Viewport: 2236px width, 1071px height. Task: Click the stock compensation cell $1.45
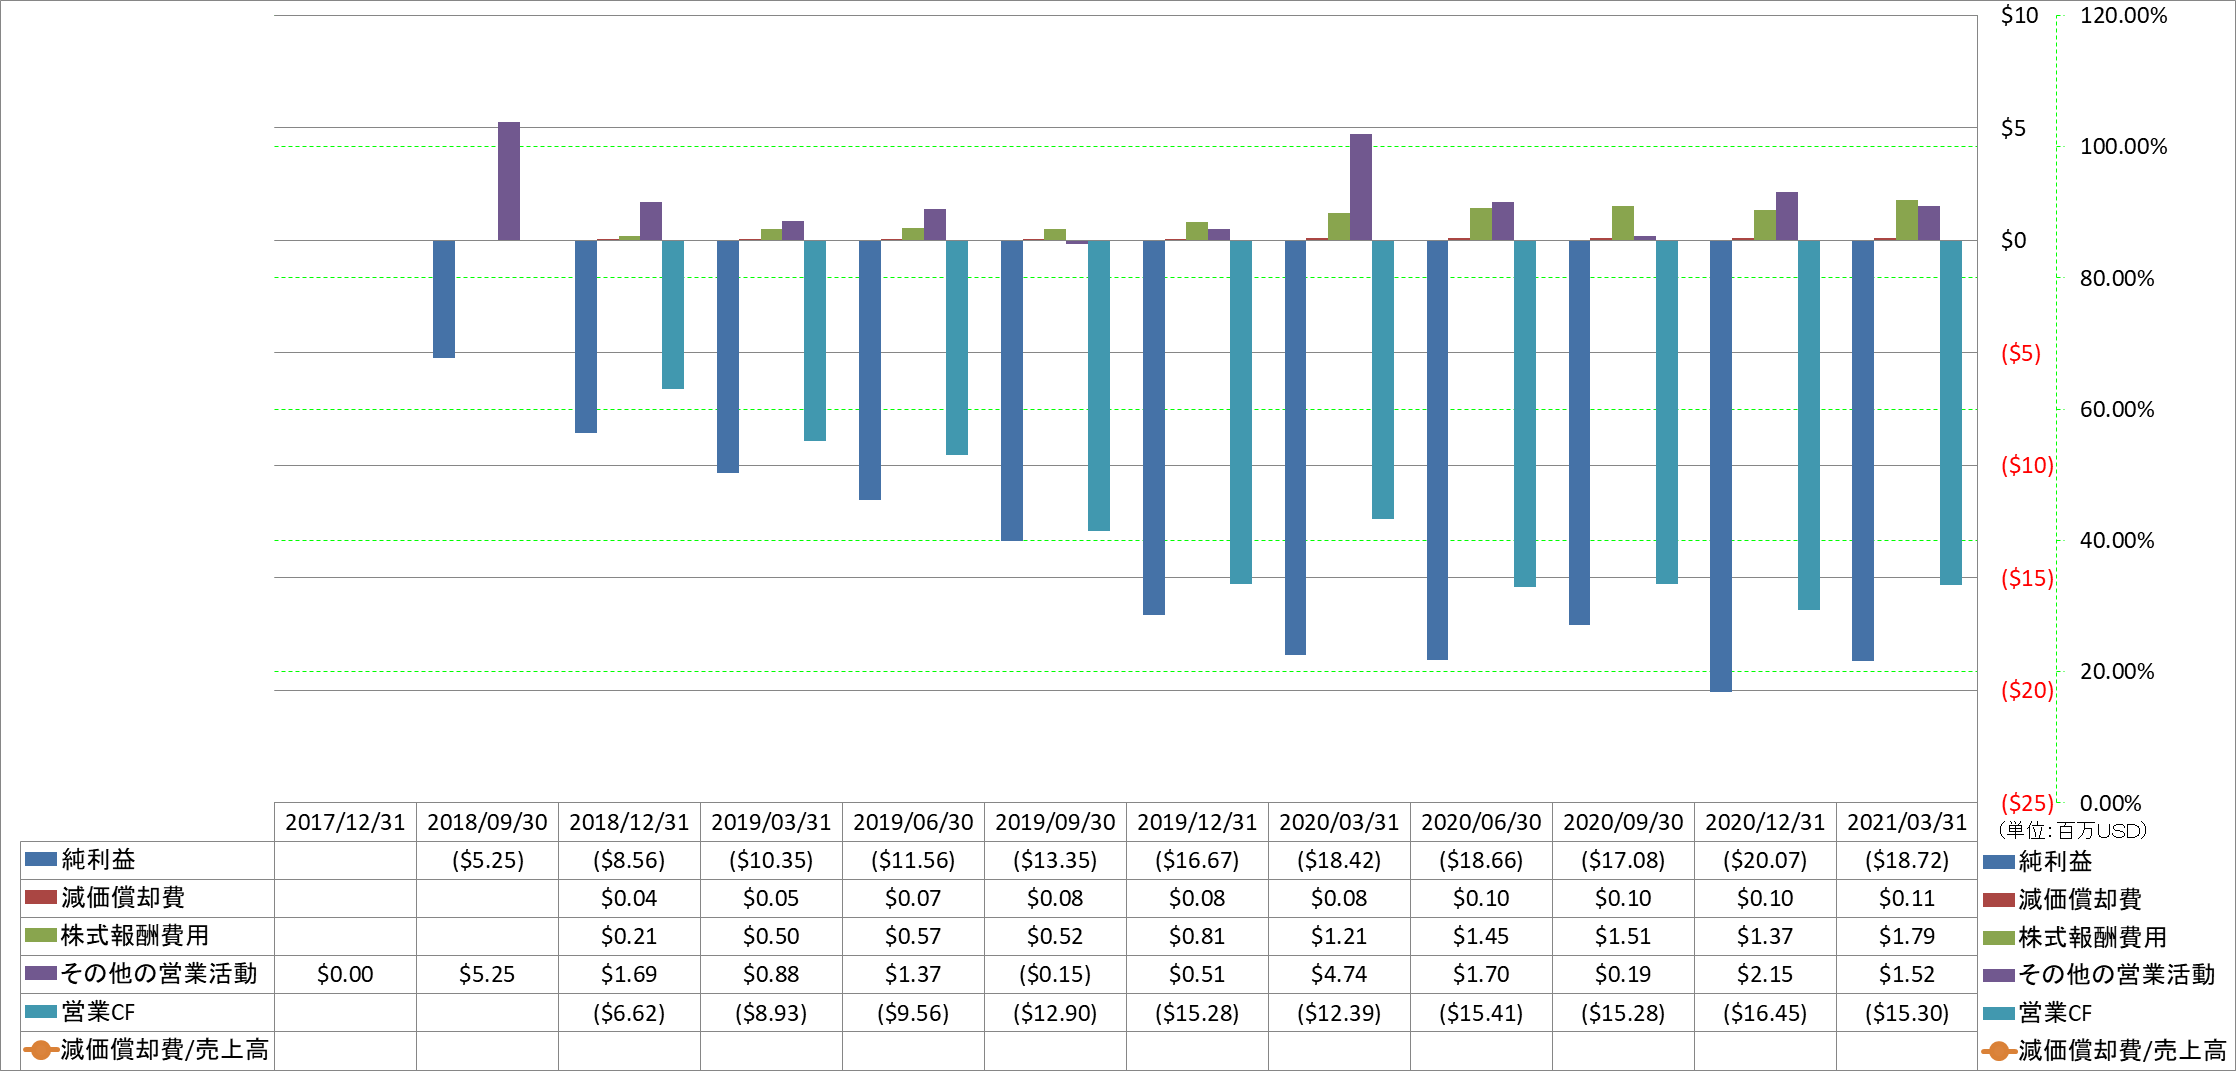1481,936
